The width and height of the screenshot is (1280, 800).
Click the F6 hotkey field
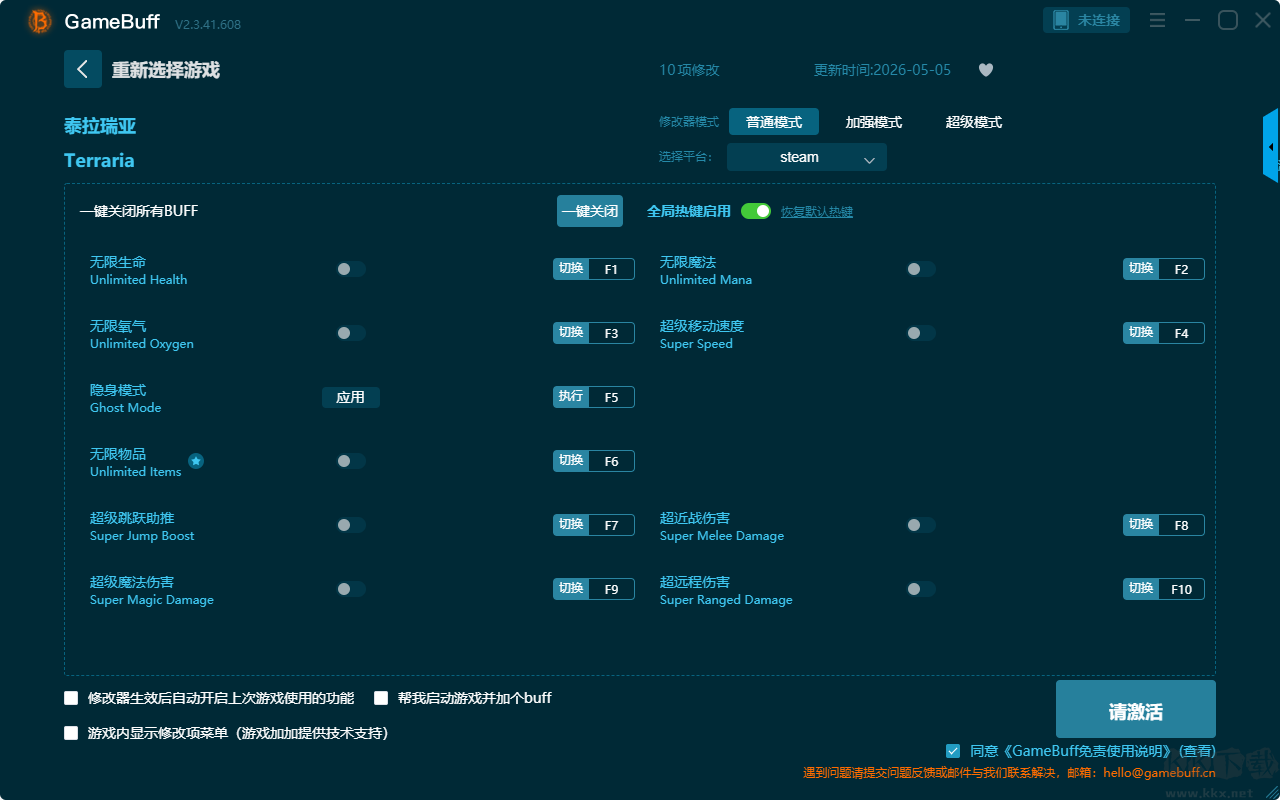[611, 461]
